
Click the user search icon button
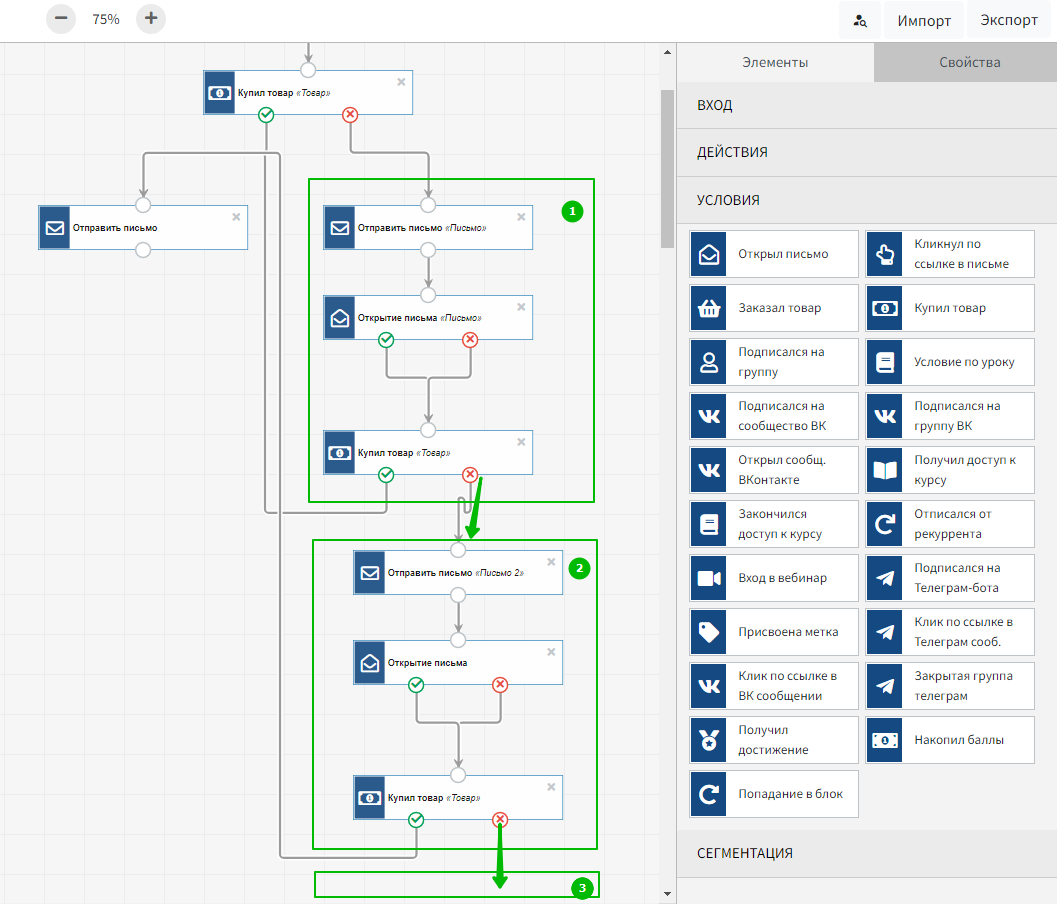coord(860,20)
